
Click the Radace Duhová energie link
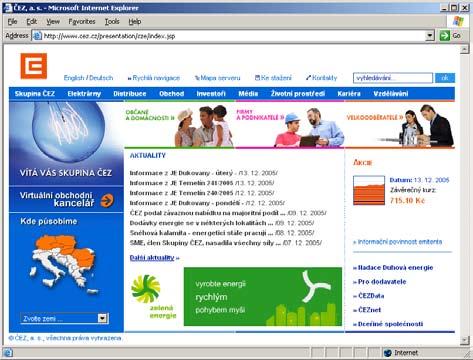[393, 267]
